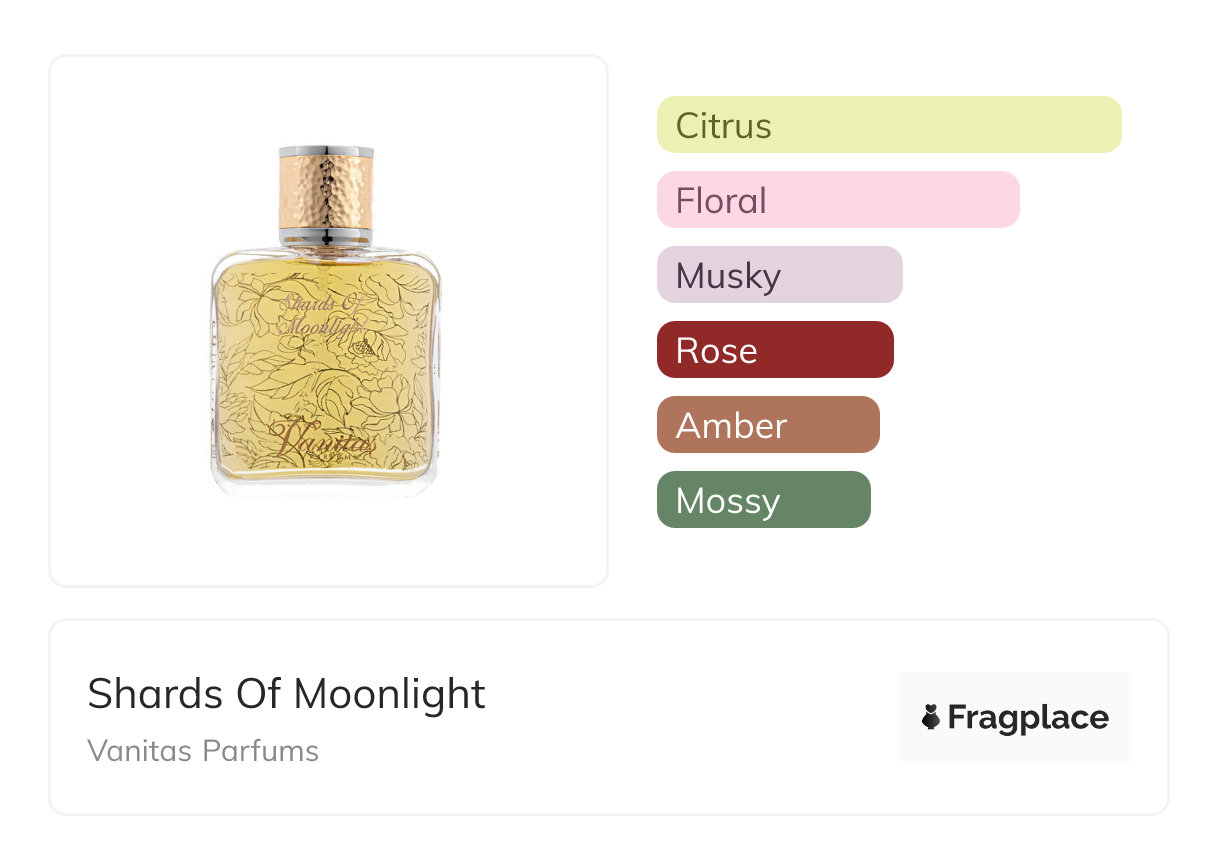Click the Fragplace logo badge background
The height and width of the screenshot is (864, 1218).
tap(1014, 690)
